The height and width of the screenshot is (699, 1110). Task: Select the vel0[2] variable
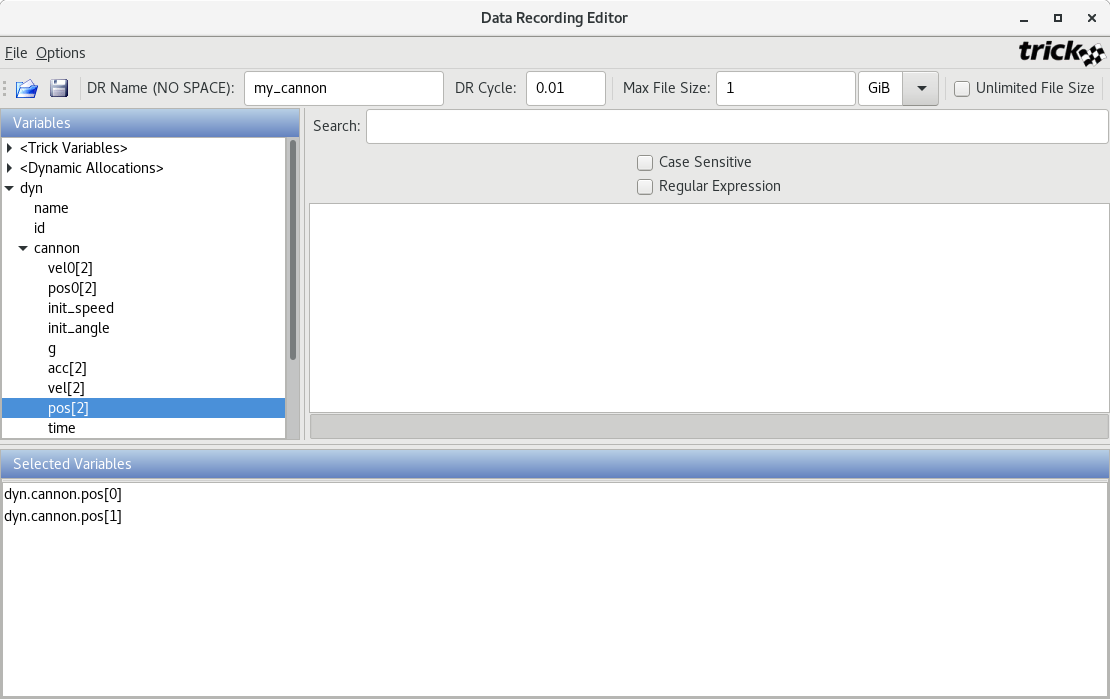tap(70, 268)
